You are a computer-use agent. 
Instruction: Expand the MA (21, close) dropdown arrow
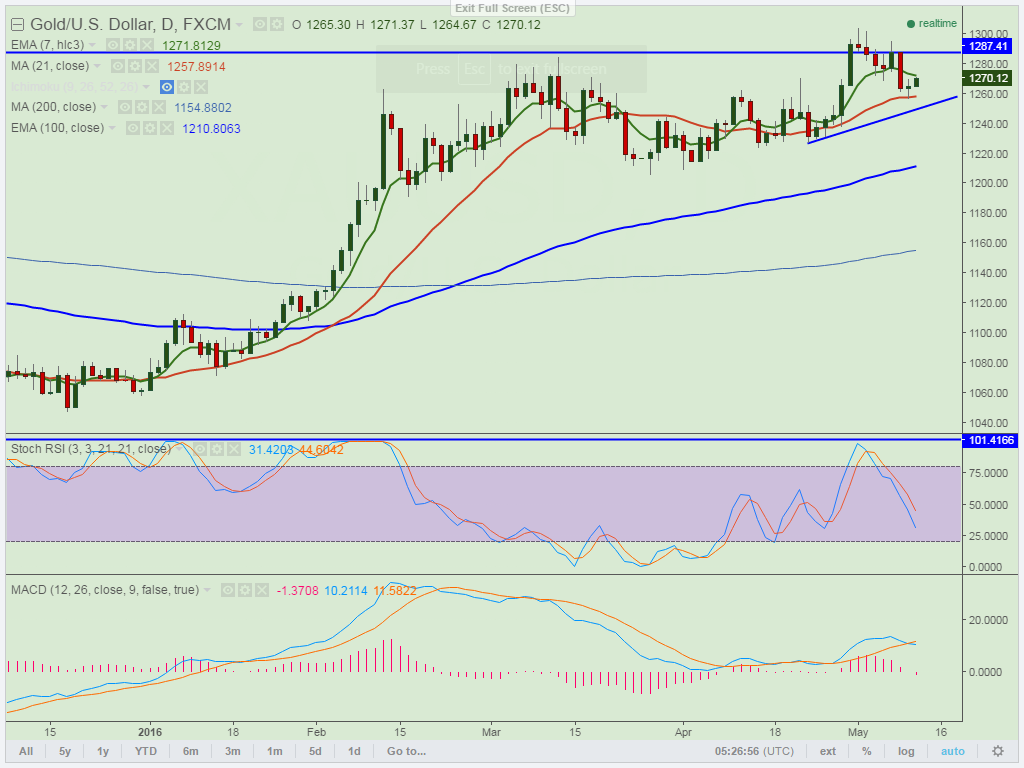97,66
